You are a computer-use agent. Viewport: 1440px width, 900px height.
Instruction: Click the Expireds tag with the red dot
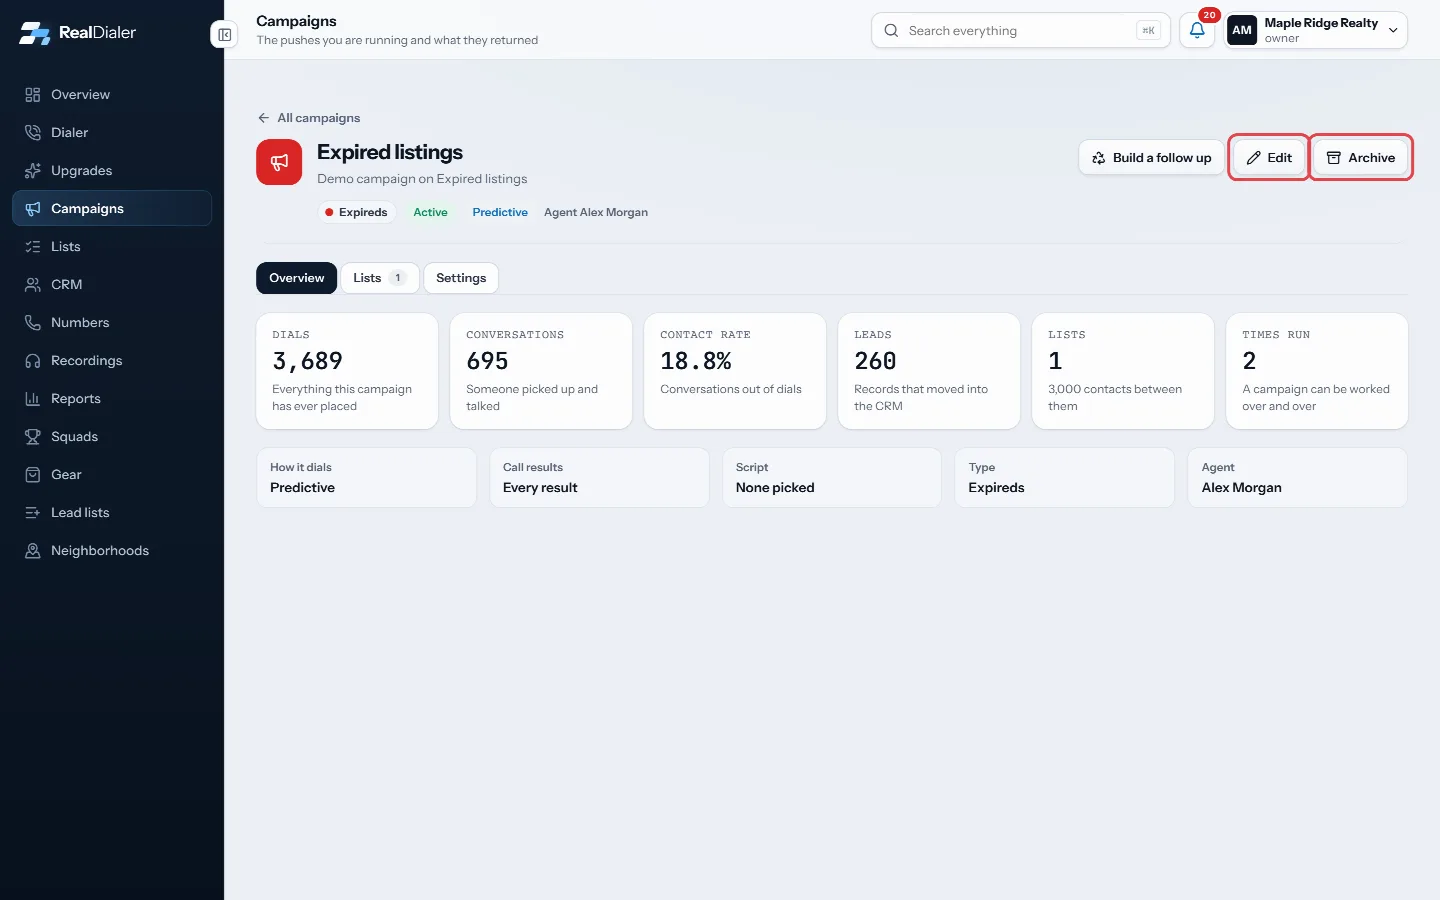(357, 212)
